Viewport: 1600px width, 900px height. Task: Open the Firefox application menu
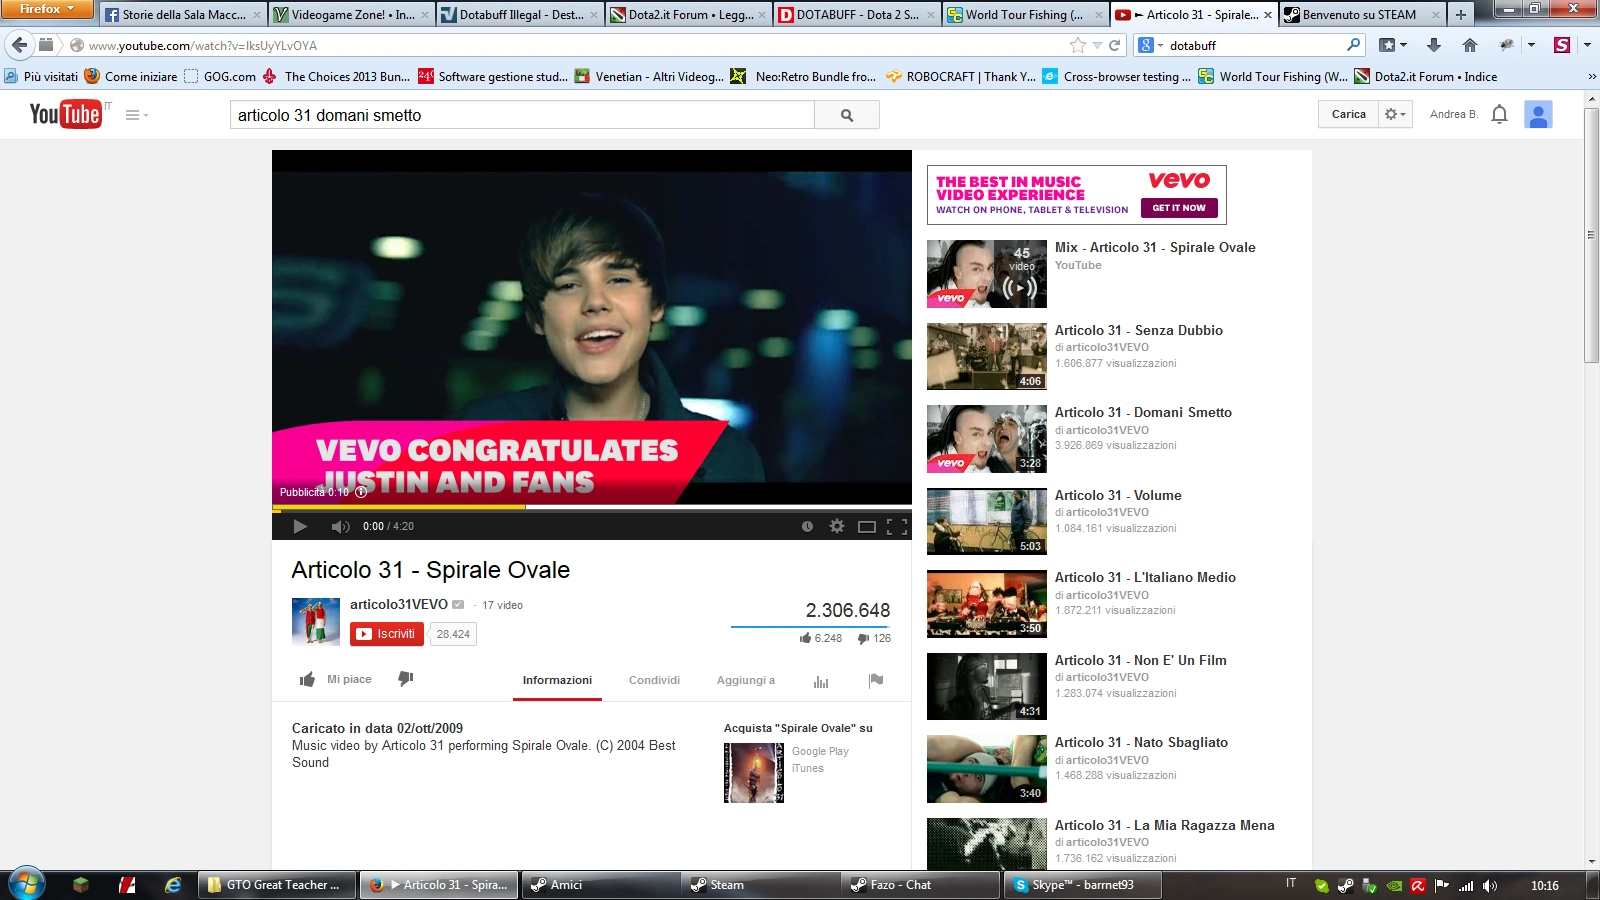pyautogui.click(x=46, y=9)
